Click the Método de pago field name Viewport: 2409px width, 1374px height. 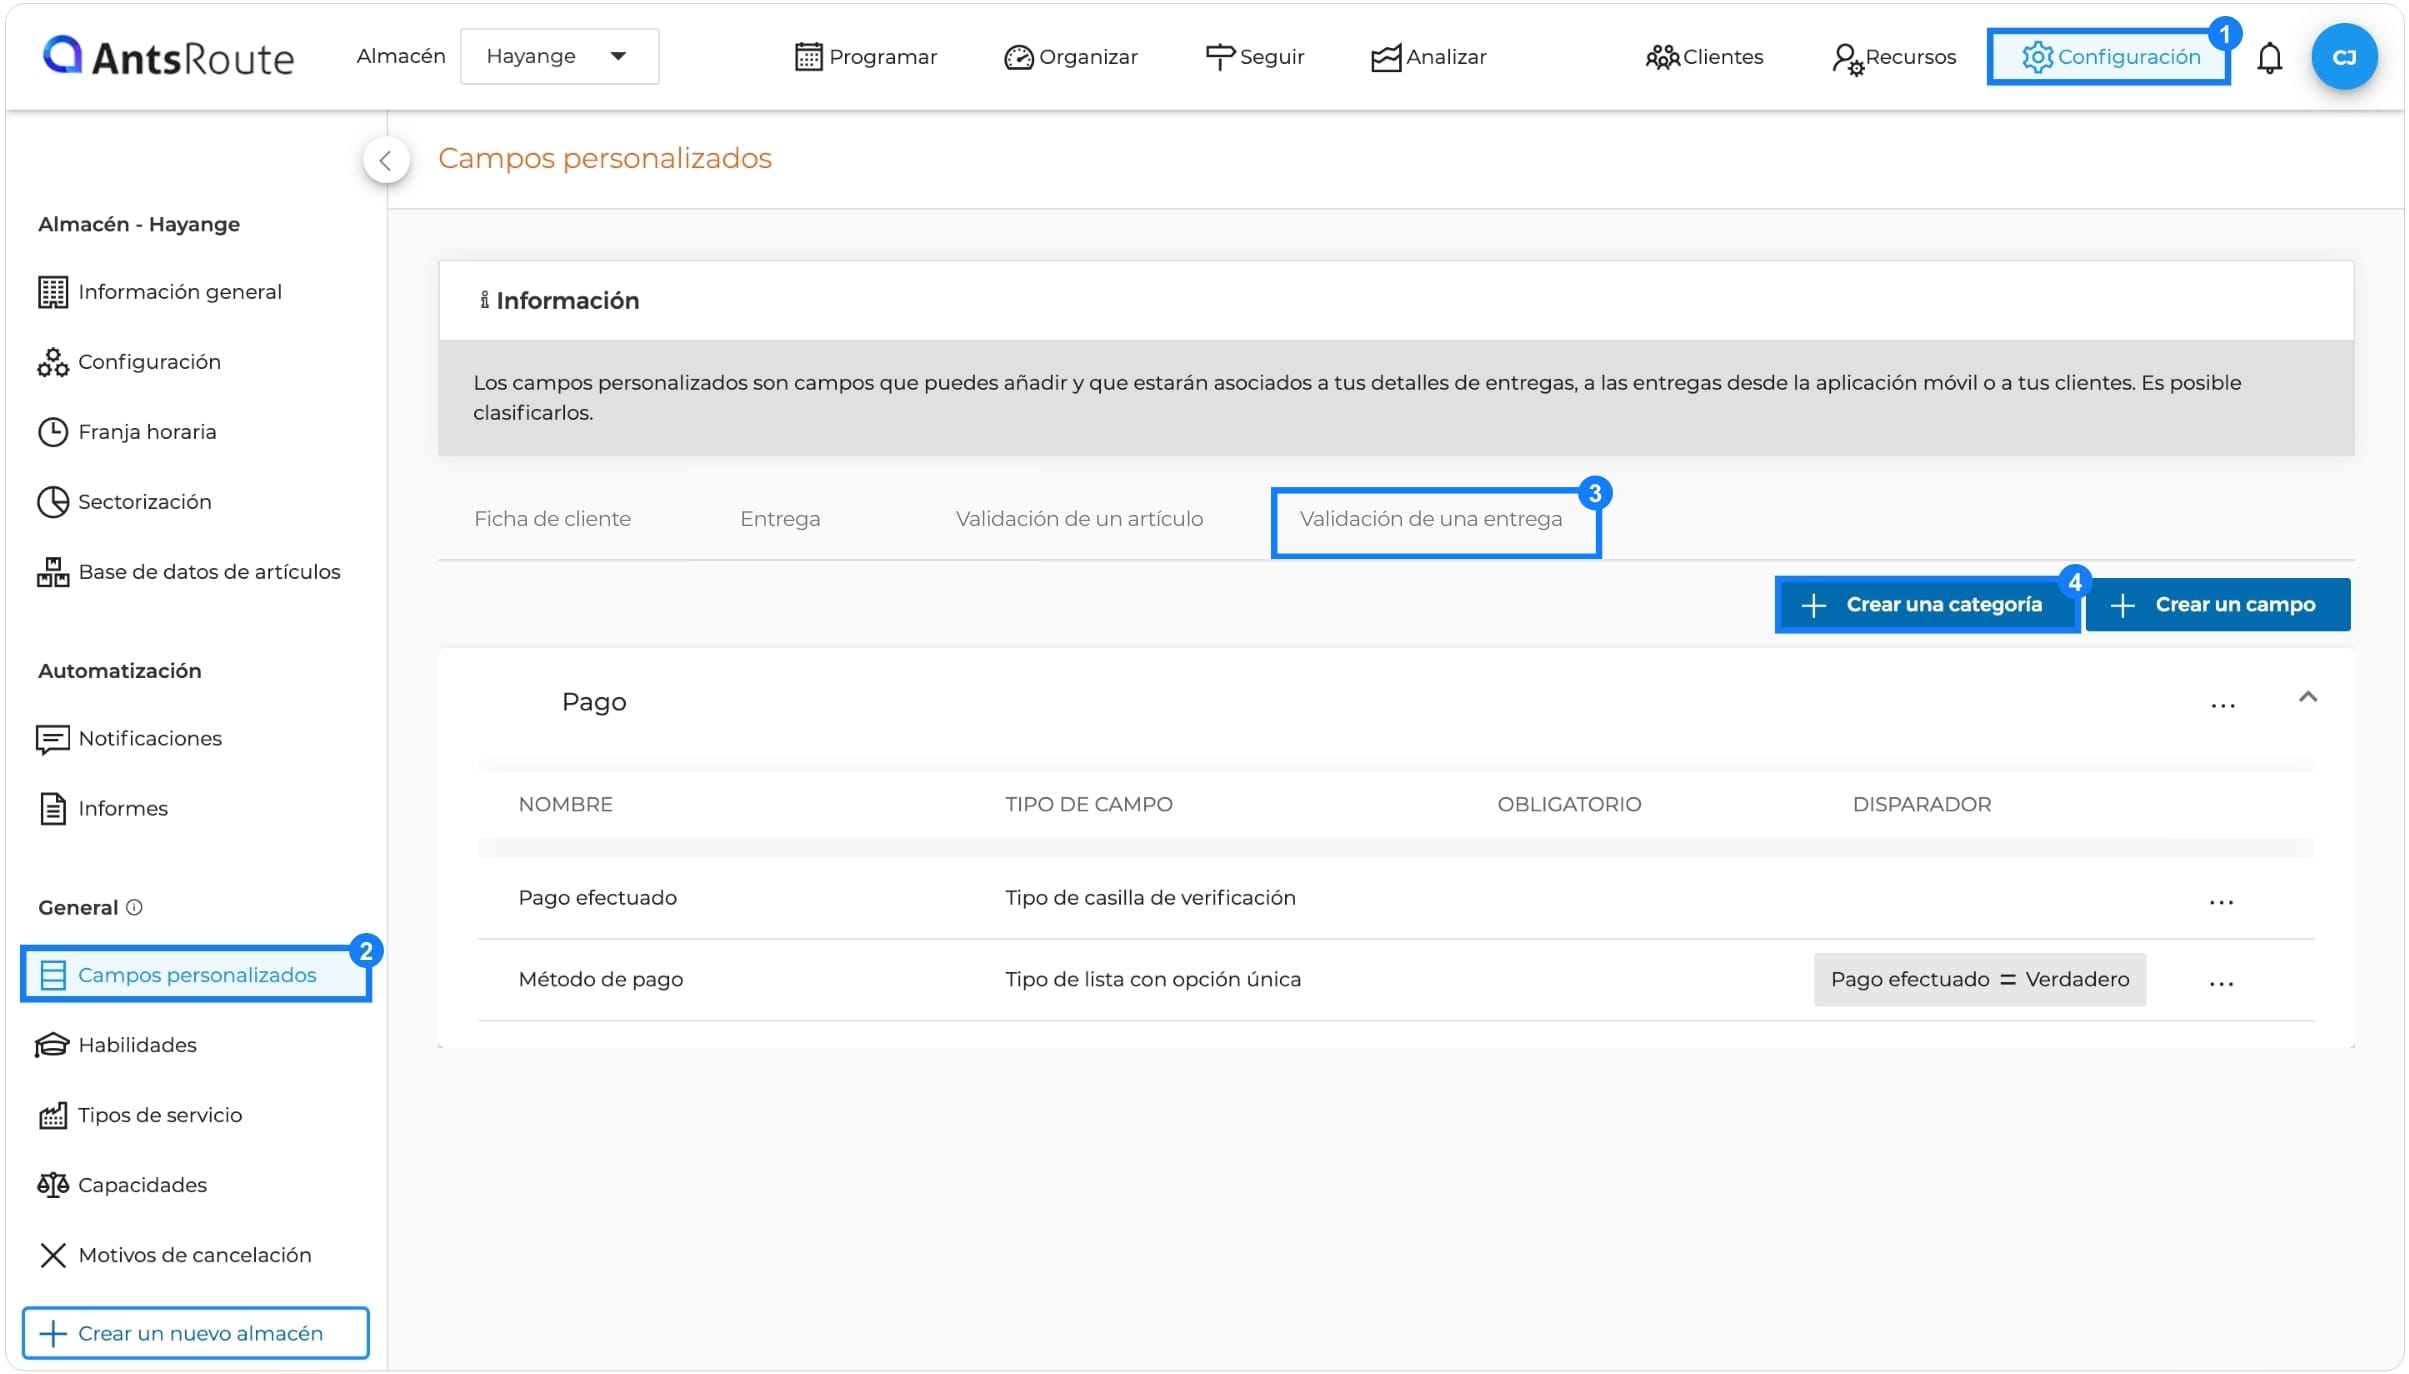pyautogui.click(x=601, y=979)
